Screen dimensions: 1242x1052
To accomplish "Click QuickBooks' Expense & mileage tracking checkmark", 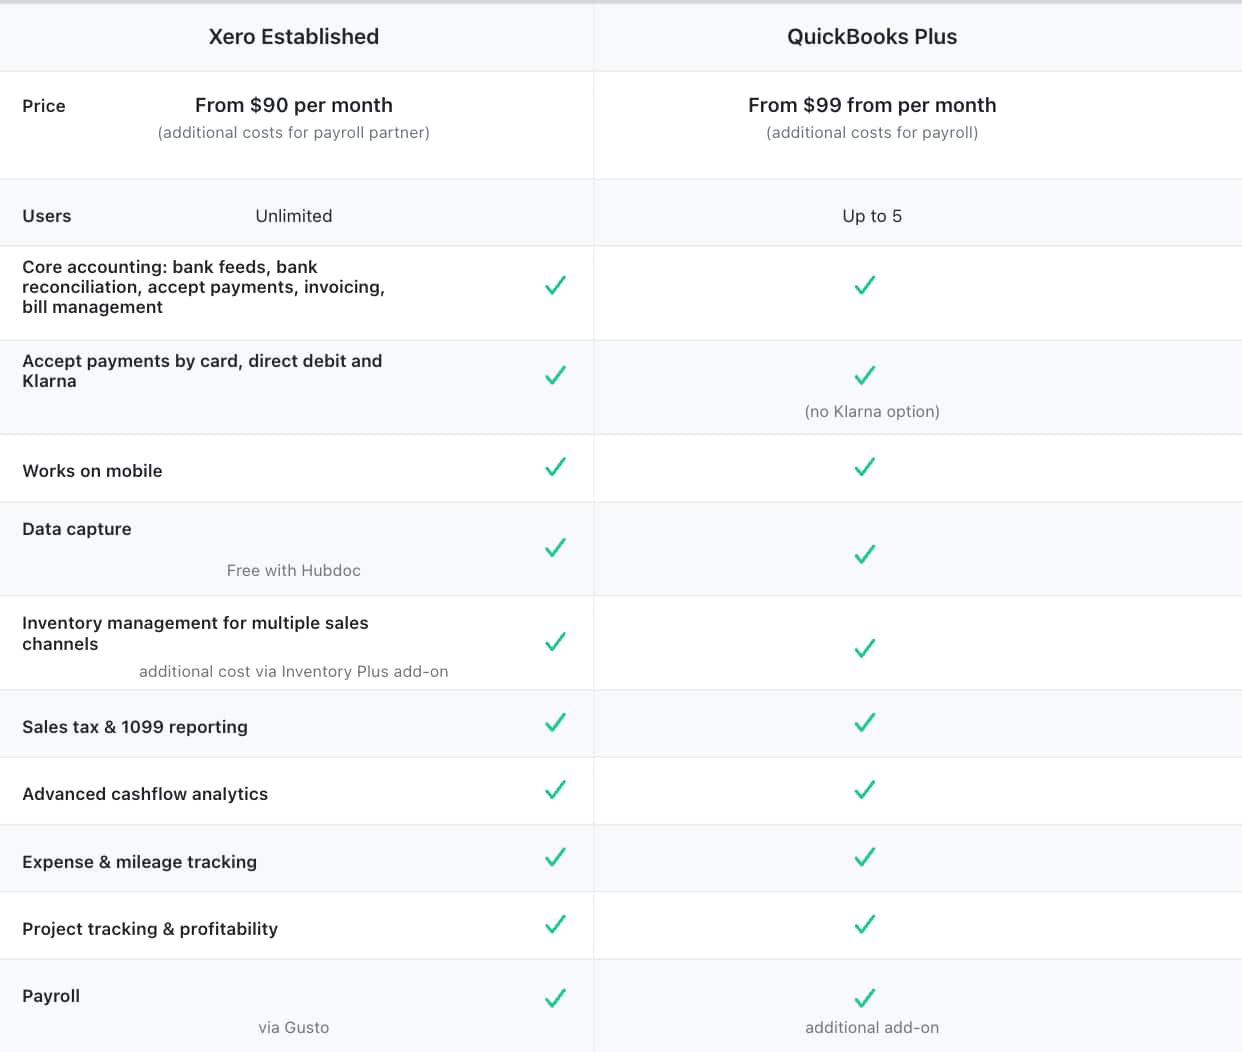I will (x=865, y=857).
